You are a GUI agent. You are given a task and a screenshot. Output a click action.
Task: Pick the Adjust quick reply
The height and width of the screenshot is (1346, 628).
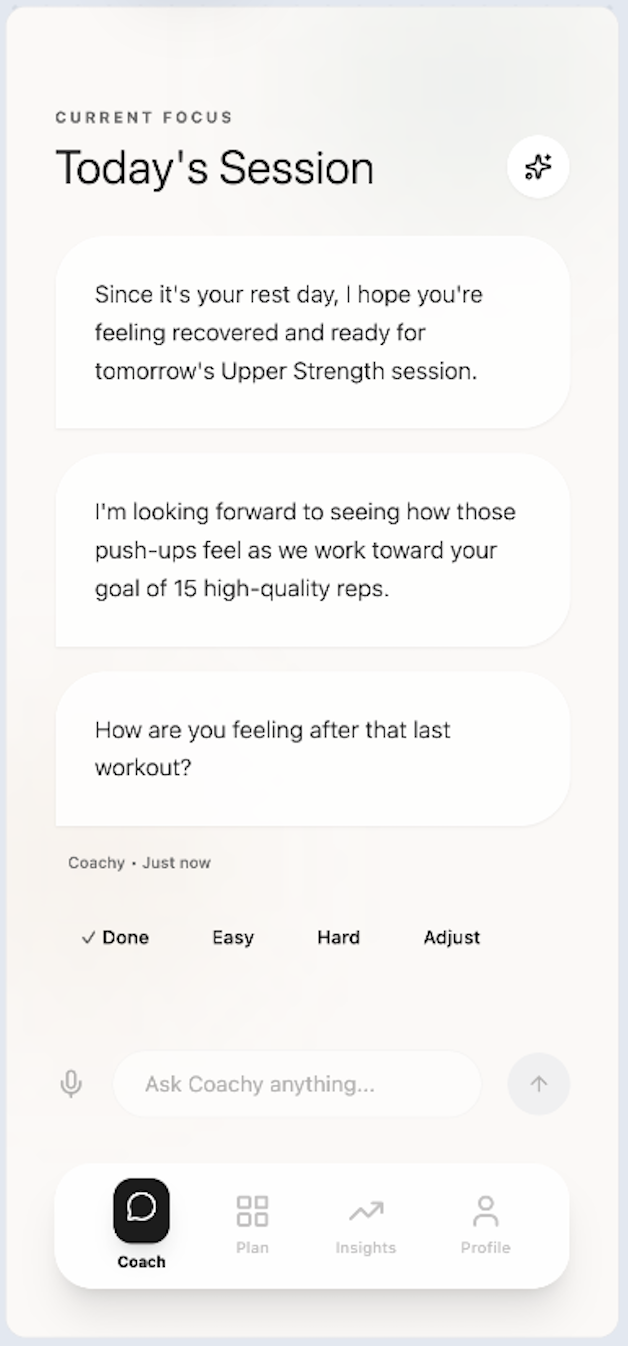pyautogui.click(x=452, y=938)
